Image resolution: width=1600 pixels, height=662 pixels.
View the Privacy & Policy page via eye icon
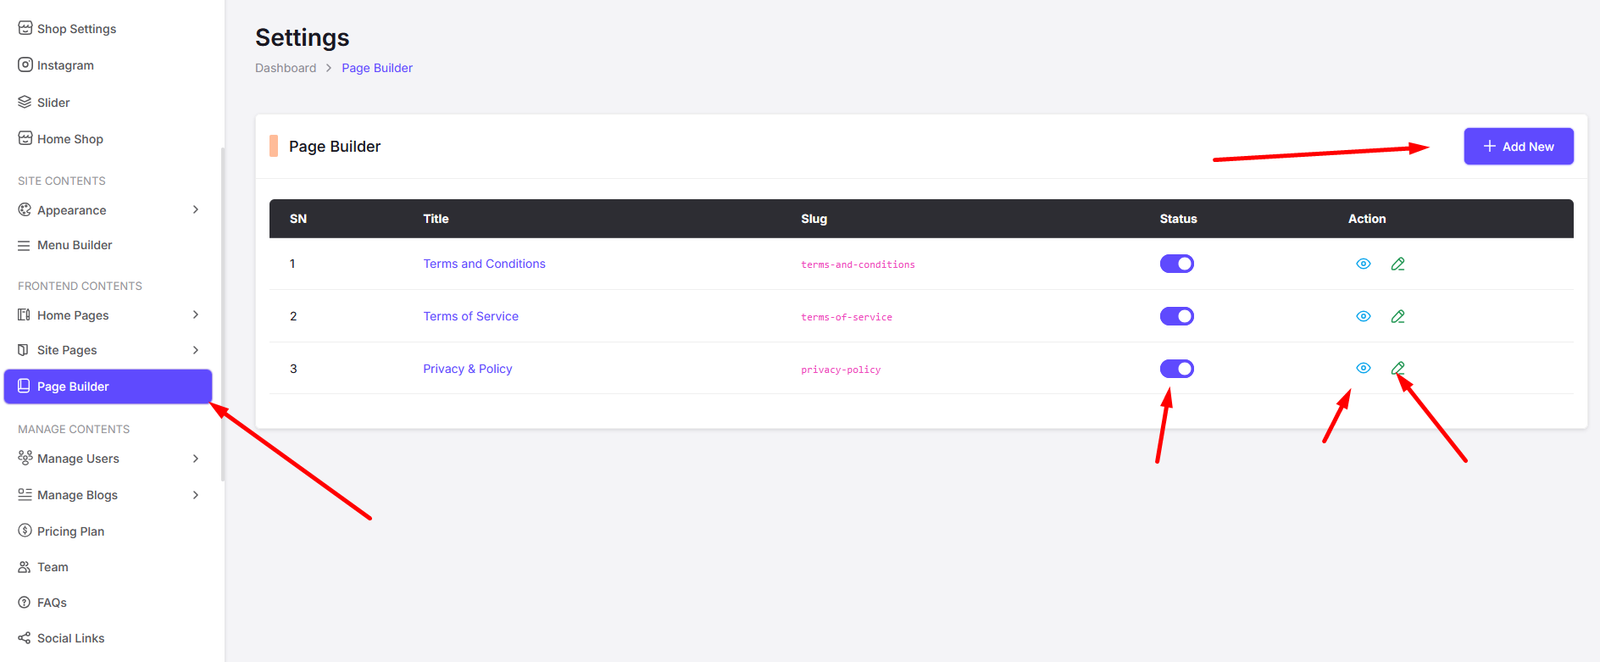[1363, 368]
